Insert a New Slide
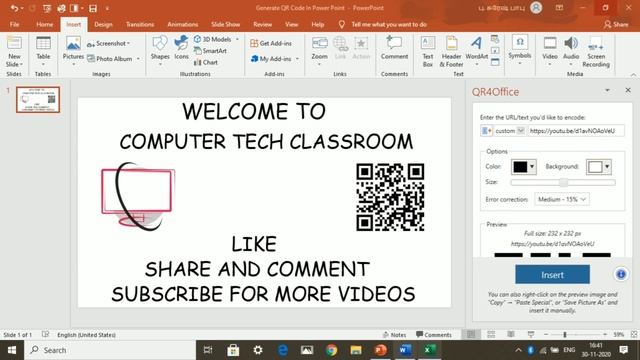 14,51
